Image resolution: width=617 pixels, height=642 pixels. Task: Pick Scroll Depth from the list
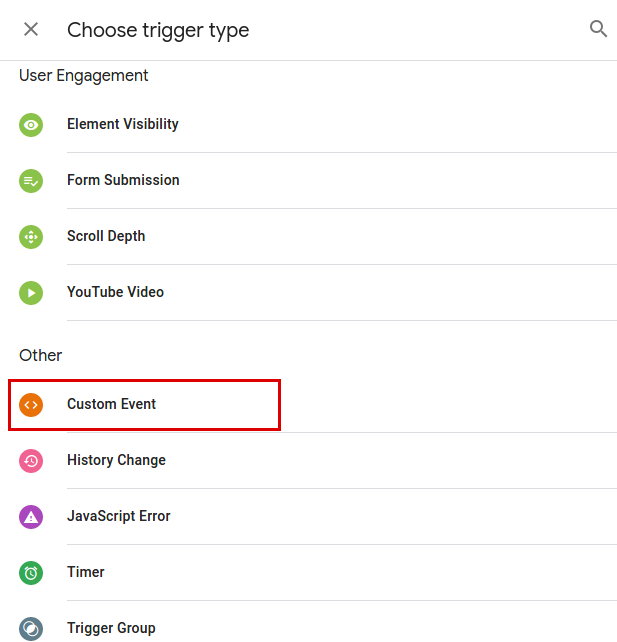pos(106,237)
